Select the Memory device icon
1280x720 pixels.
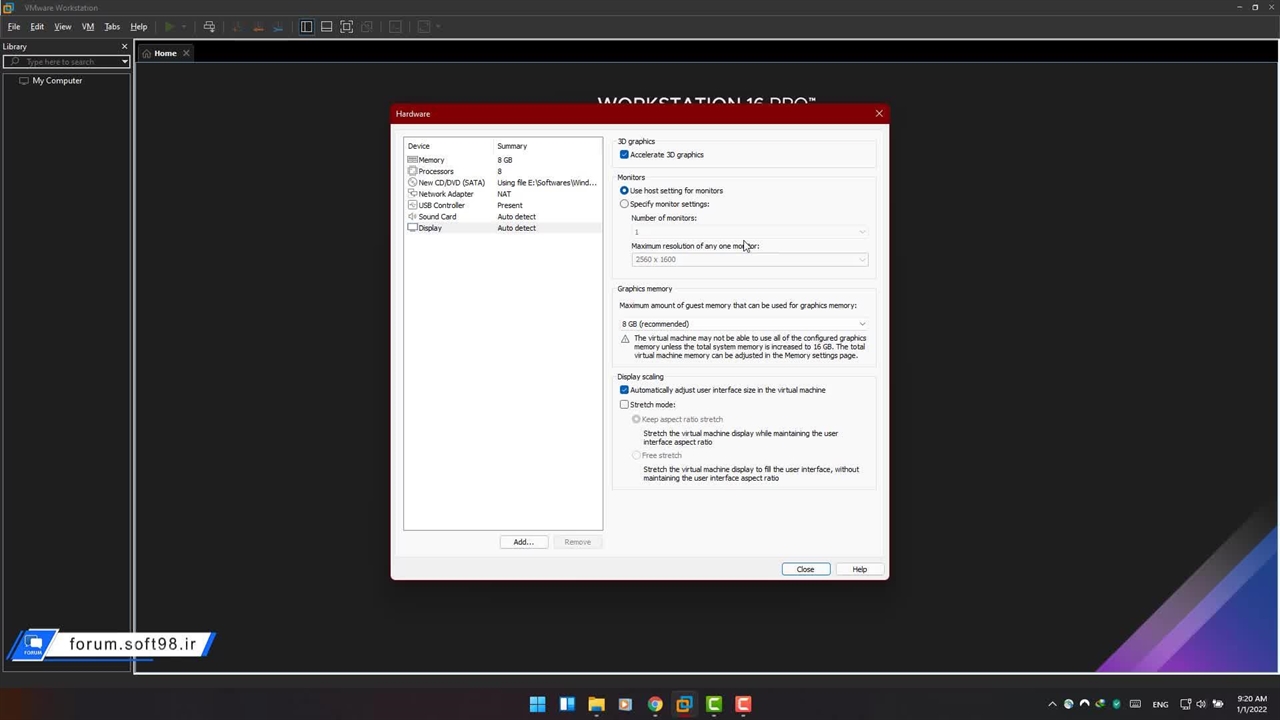coord(412,160)
